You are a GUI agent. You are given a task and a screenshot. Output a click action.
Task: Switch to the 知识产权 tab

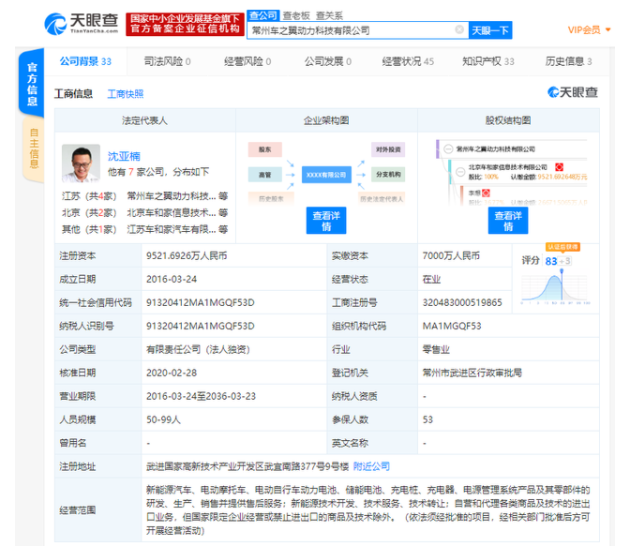pyautogui.click(x=488, y=62)
